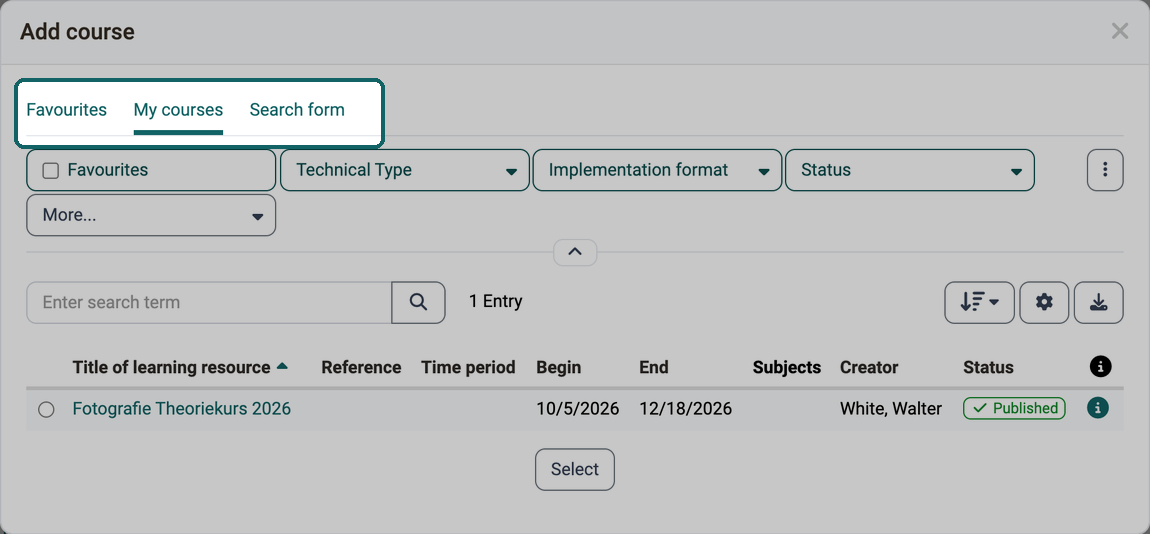The image size is (1150, 534).
Task: Click the end date 12/18/2026
Action: pos(685,409)
